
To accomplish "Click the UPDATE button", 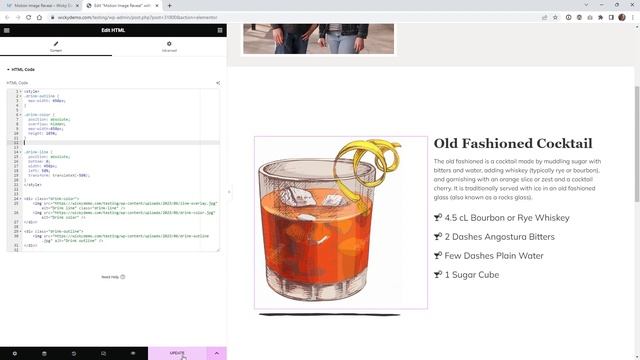I will 177,353.
